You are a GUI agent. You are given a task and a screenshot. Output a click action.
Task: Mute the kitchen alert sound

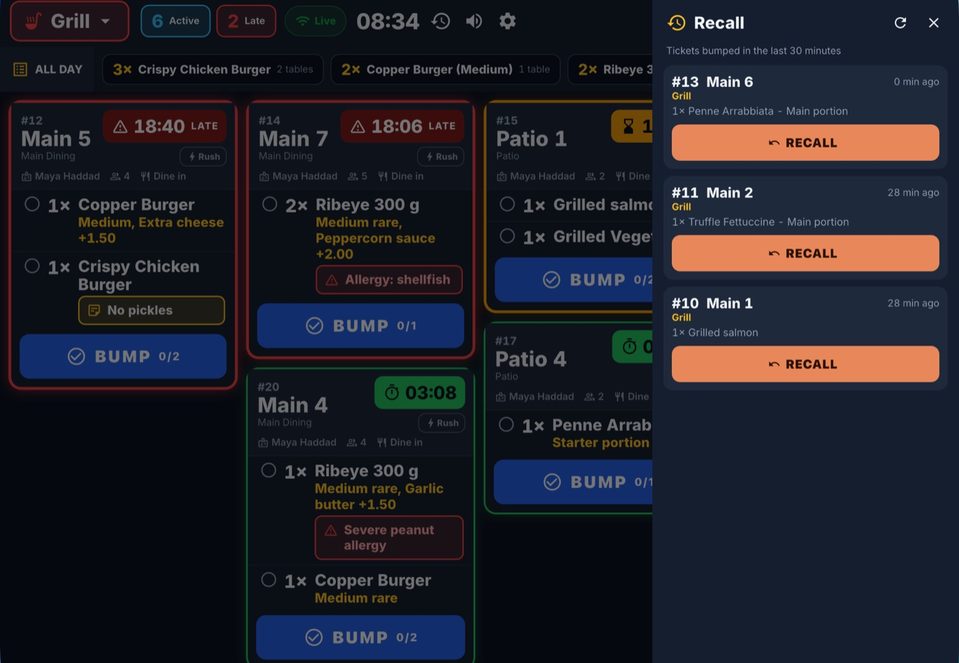point(474,21)
